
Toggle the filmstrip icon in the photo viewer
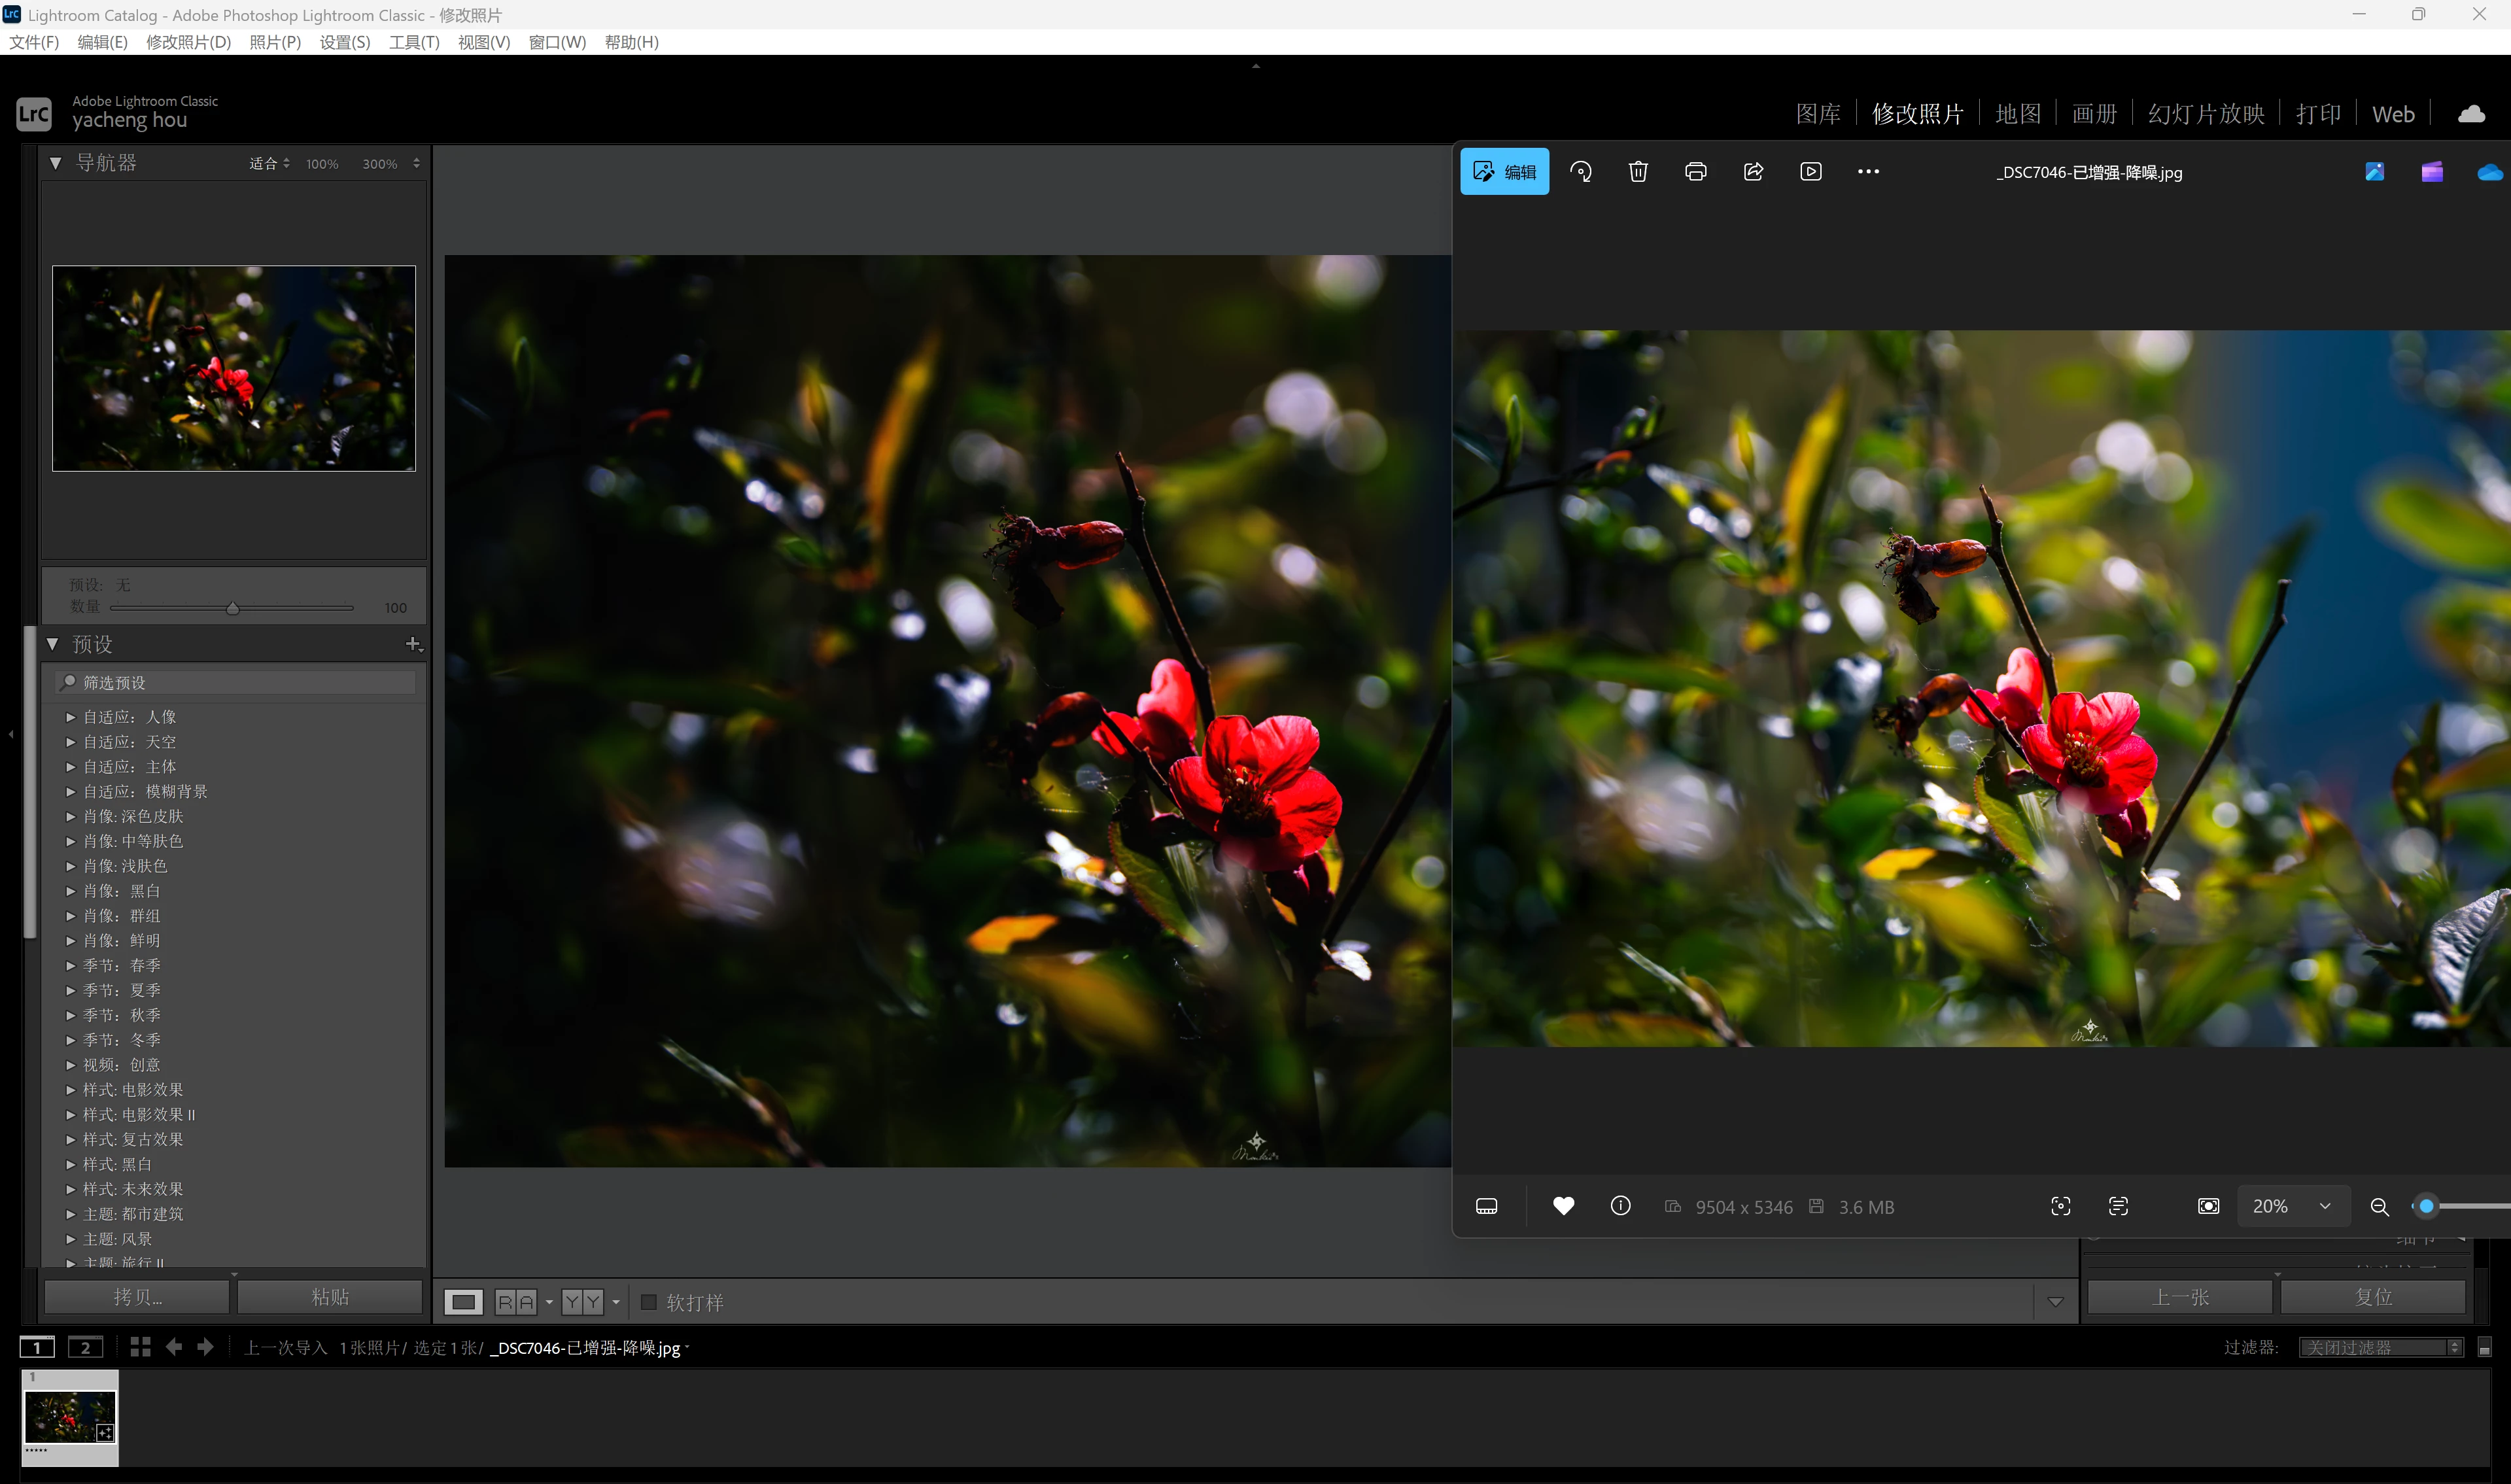(1487, 1207)
